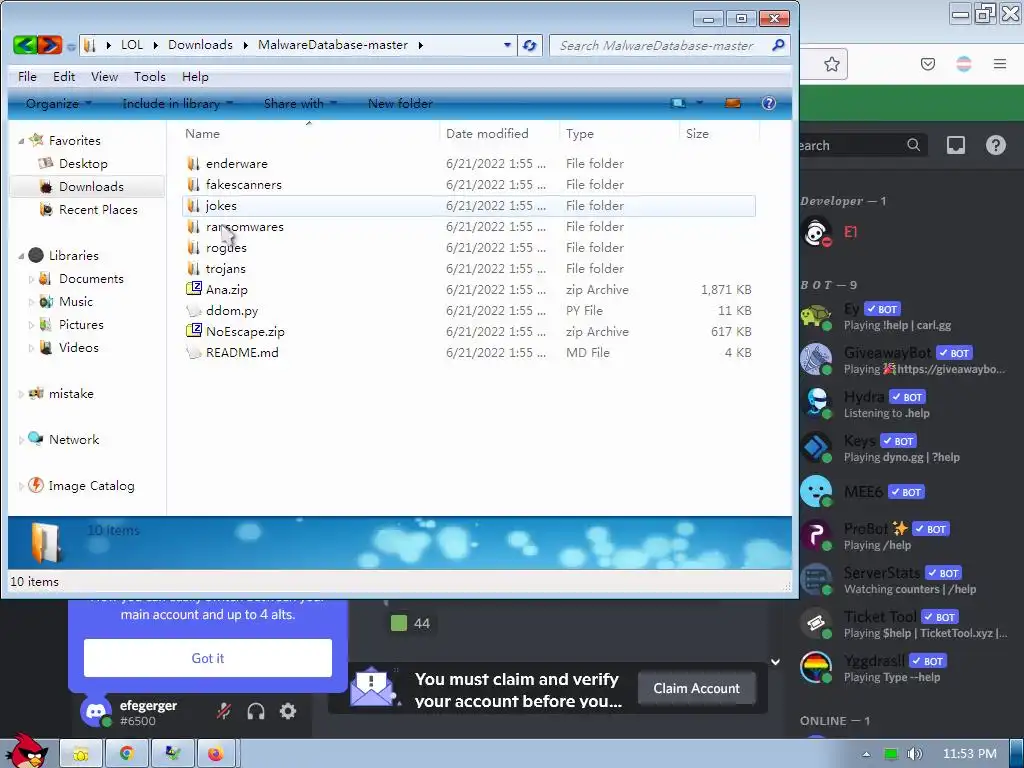
Task: Select the ddom.py file icon
Action: (x=193, y=310)
